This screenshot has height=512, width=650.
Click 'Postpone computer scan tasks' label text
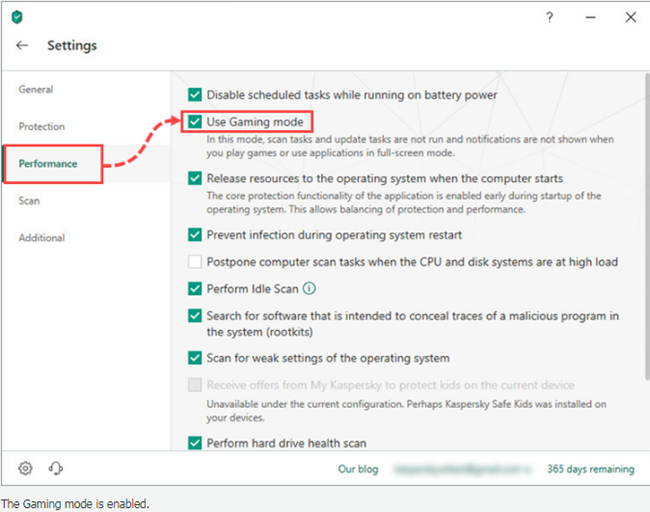(x=412, y=262)
